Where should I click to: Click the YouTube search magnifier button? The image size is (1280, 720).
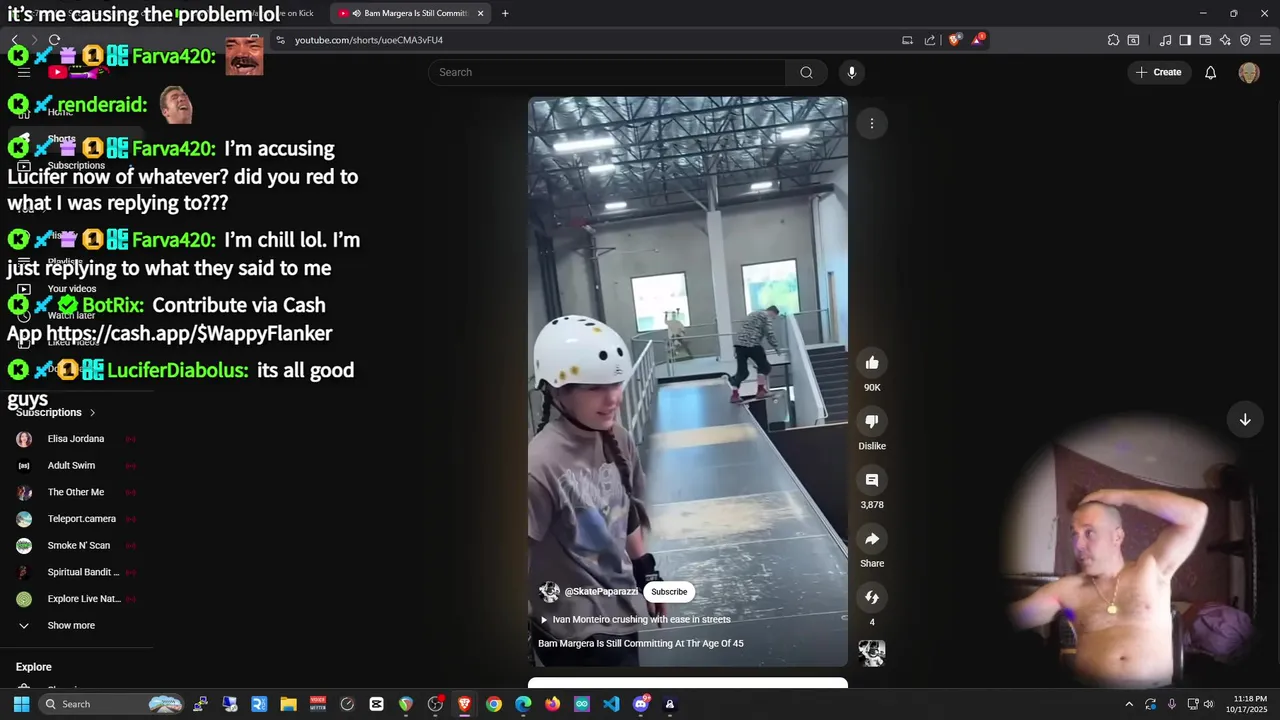pos(806,72)
